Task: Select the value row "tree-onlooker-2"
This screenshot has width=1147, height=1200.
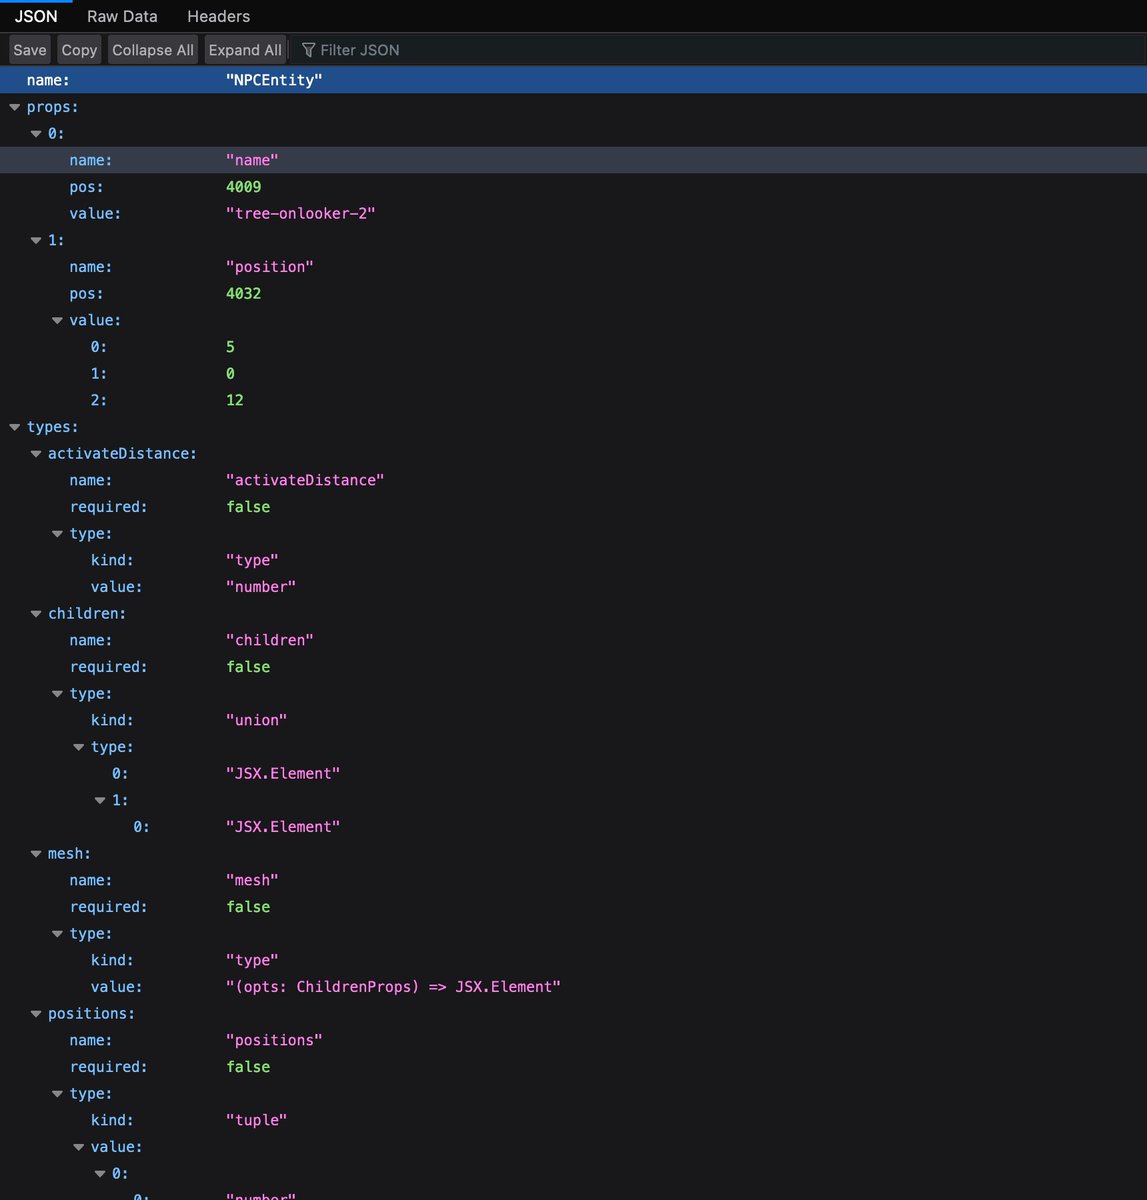Action: (573, 213)
